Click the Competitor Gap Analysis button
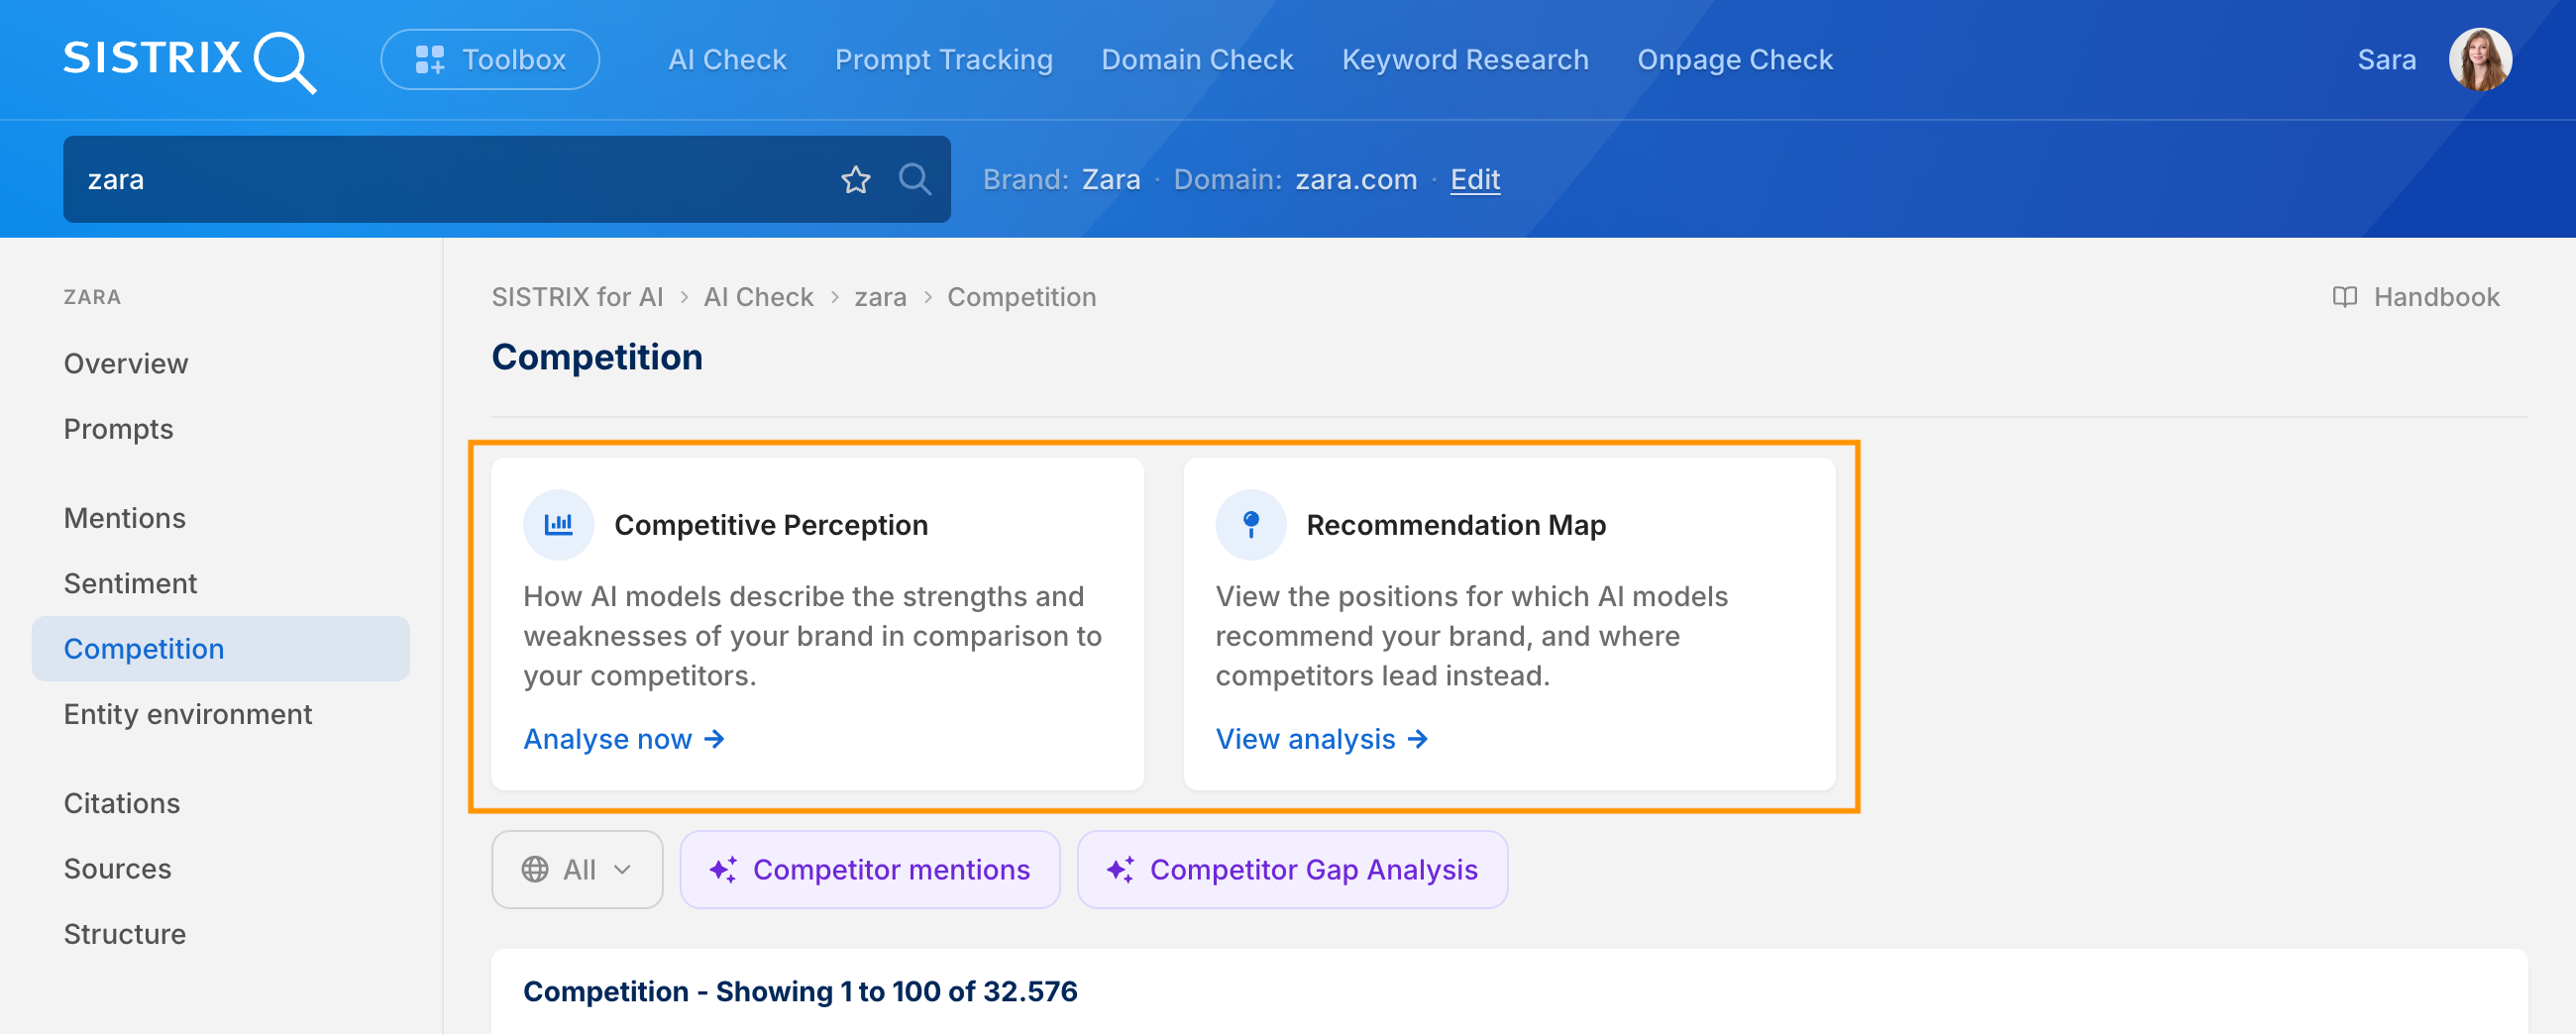 point(1292,870)
